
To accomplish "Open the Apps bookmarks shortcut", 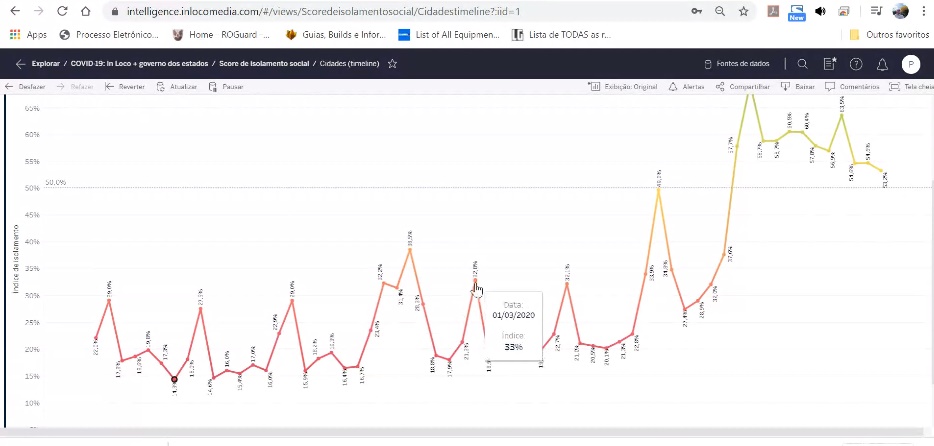I will pos(29,35).
